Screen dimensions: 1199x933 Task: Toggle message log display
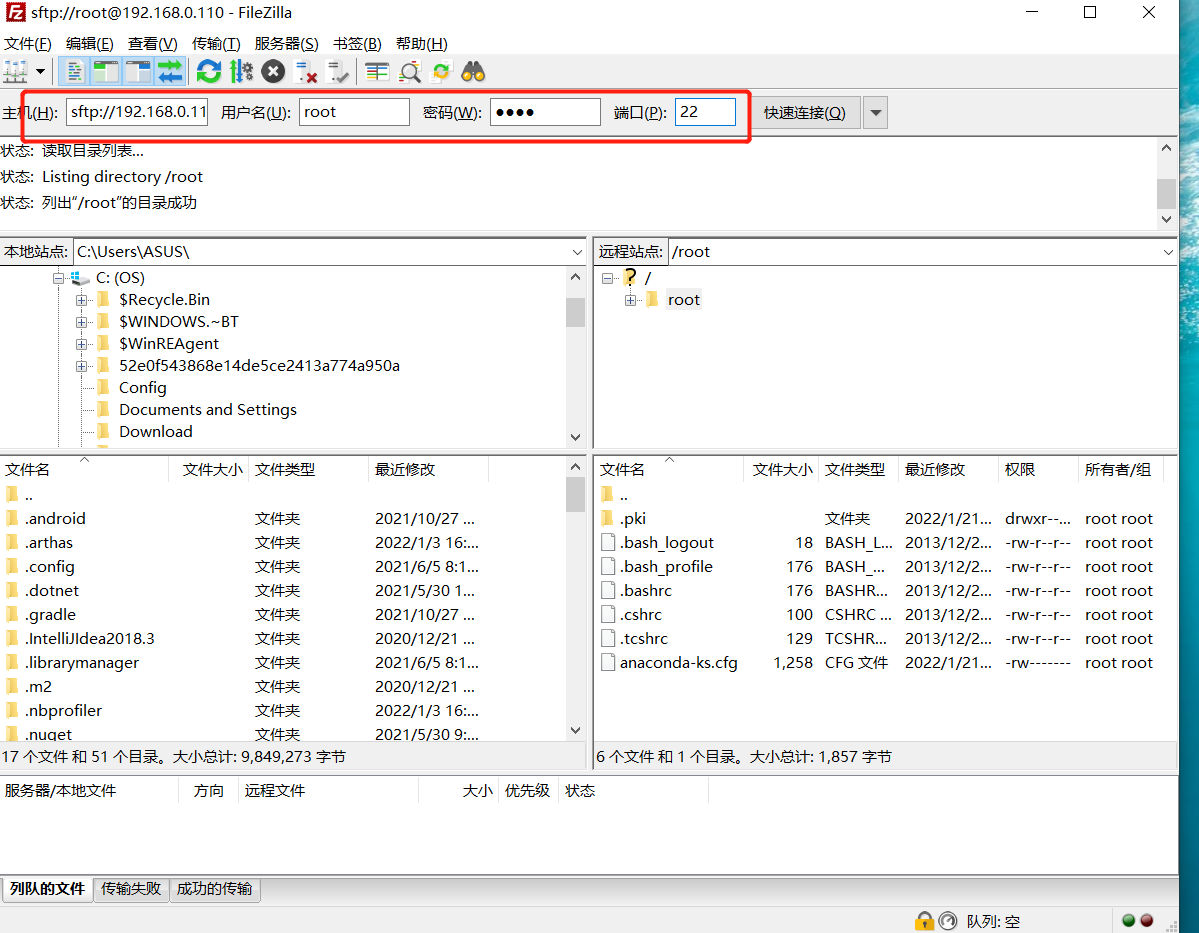click(74, 72)
